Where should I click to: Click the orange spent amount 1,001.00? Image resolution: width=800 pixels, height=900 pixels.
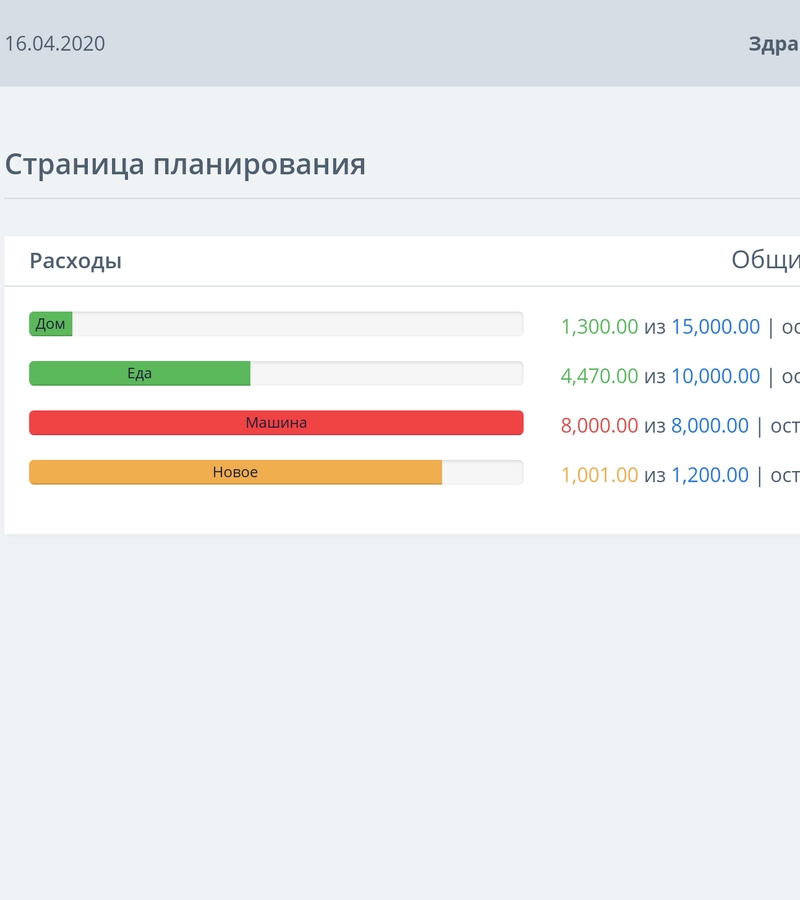(x=599, y=475)
